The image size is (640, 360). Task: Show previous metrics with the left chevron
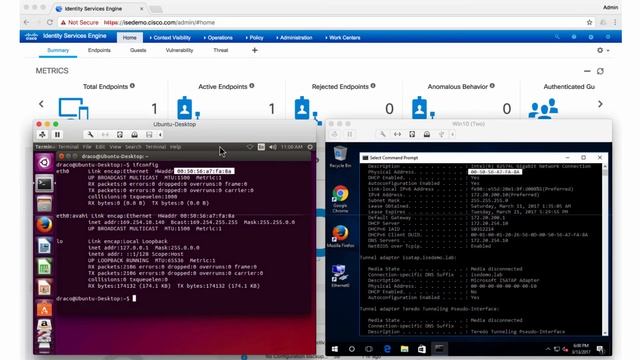41,104
